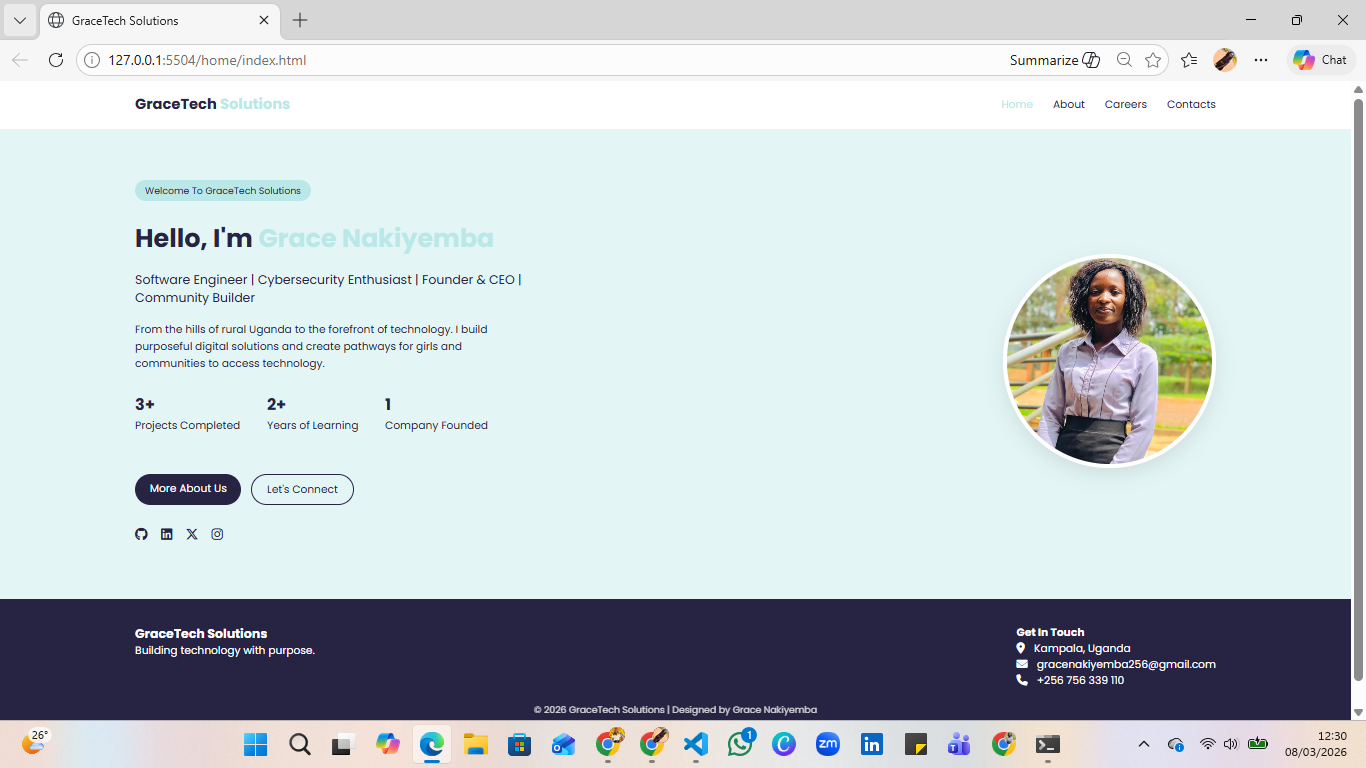Go to the About nav link
Image resolution: width=1366 pixels, height=768 pixels.
tap(1069, 104)
